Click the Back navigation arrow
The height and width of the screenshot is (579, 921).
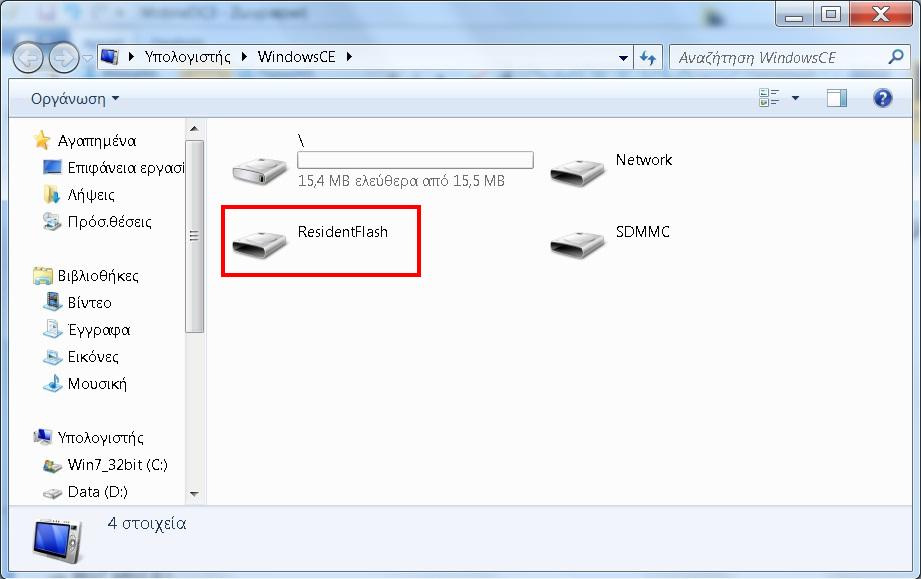click(28, 58)
